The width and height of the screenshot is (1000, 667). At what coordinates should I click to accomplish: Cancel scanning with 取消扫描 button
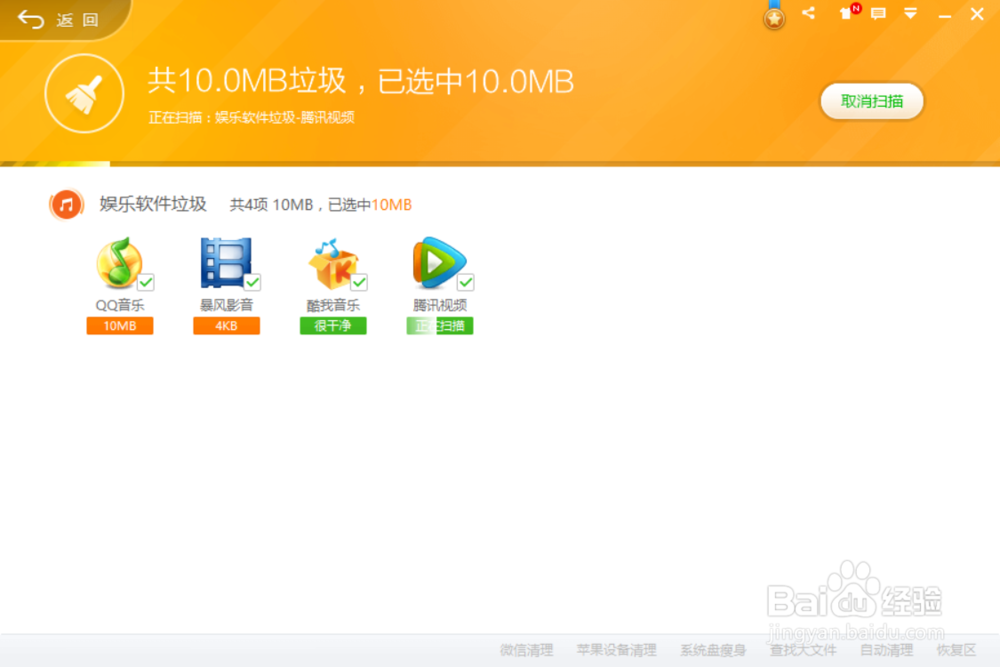[x=872, y=101]
